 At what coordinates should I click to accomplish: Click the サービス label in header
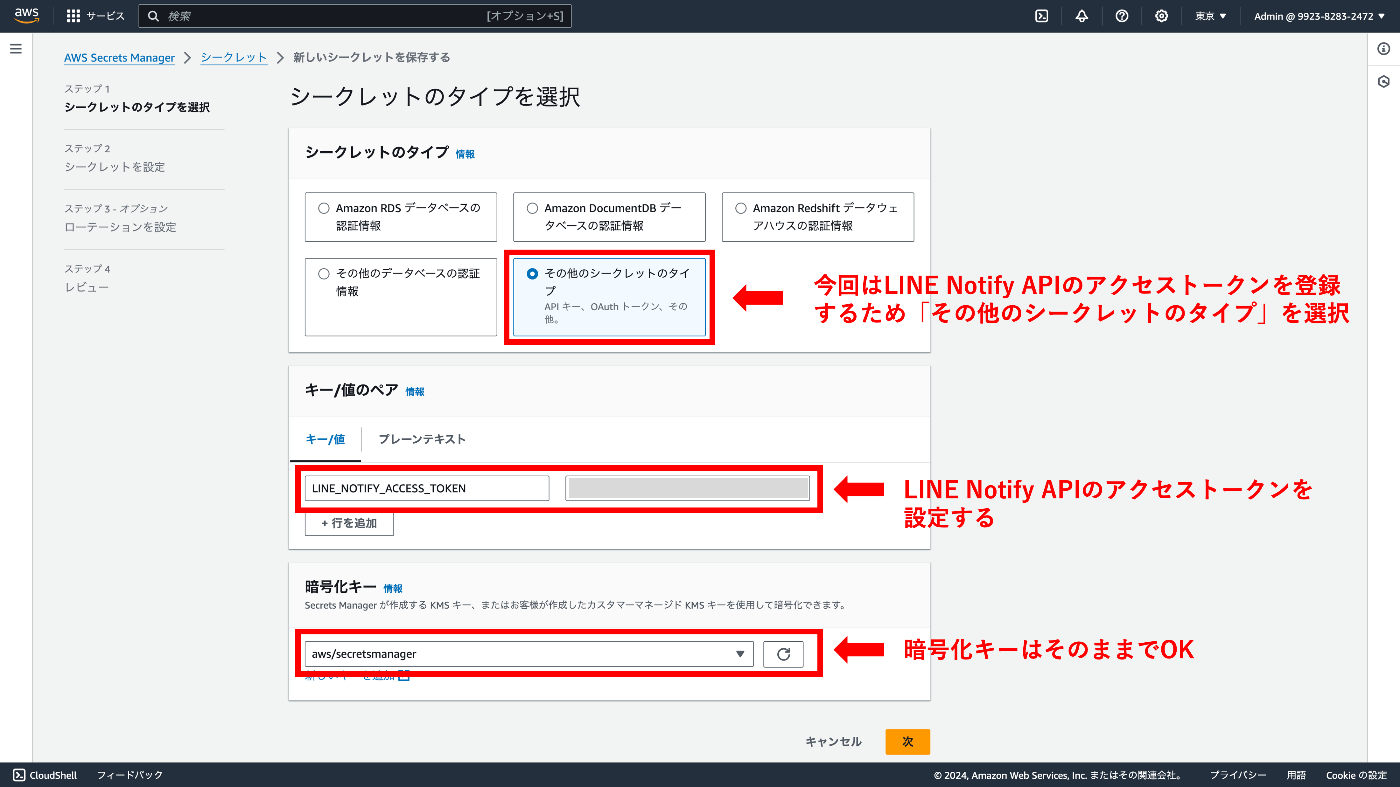click(106, 16)
